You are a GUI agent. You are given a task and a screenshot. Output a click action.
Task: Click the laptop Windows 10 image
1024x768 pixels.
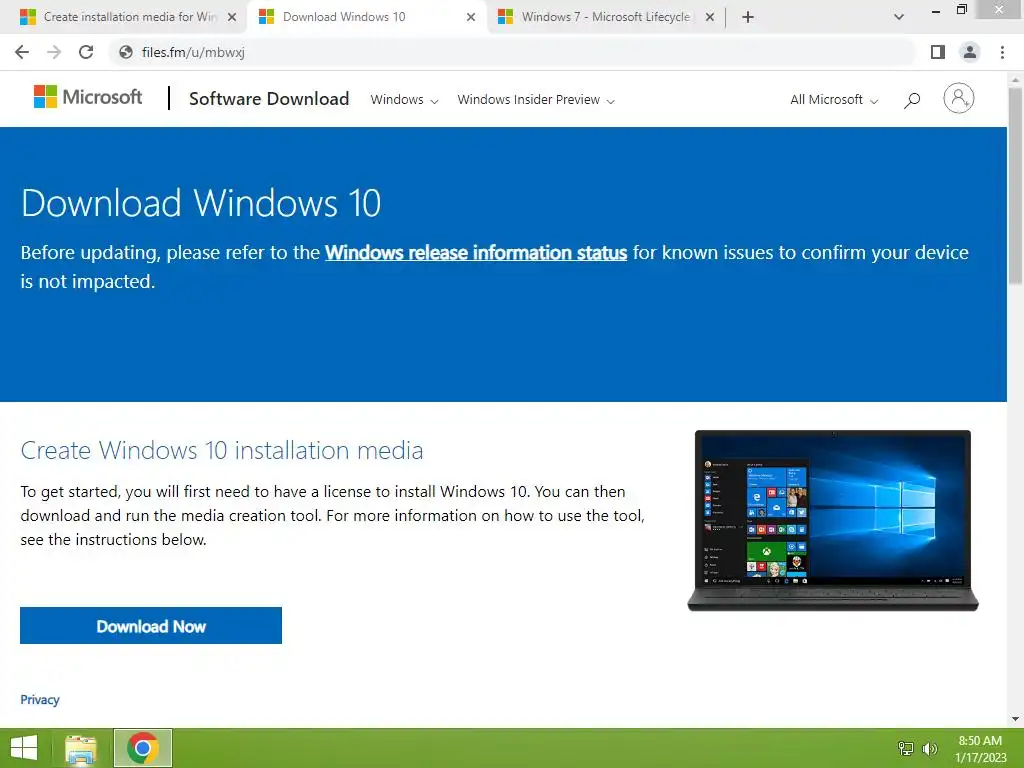[833, 520]
